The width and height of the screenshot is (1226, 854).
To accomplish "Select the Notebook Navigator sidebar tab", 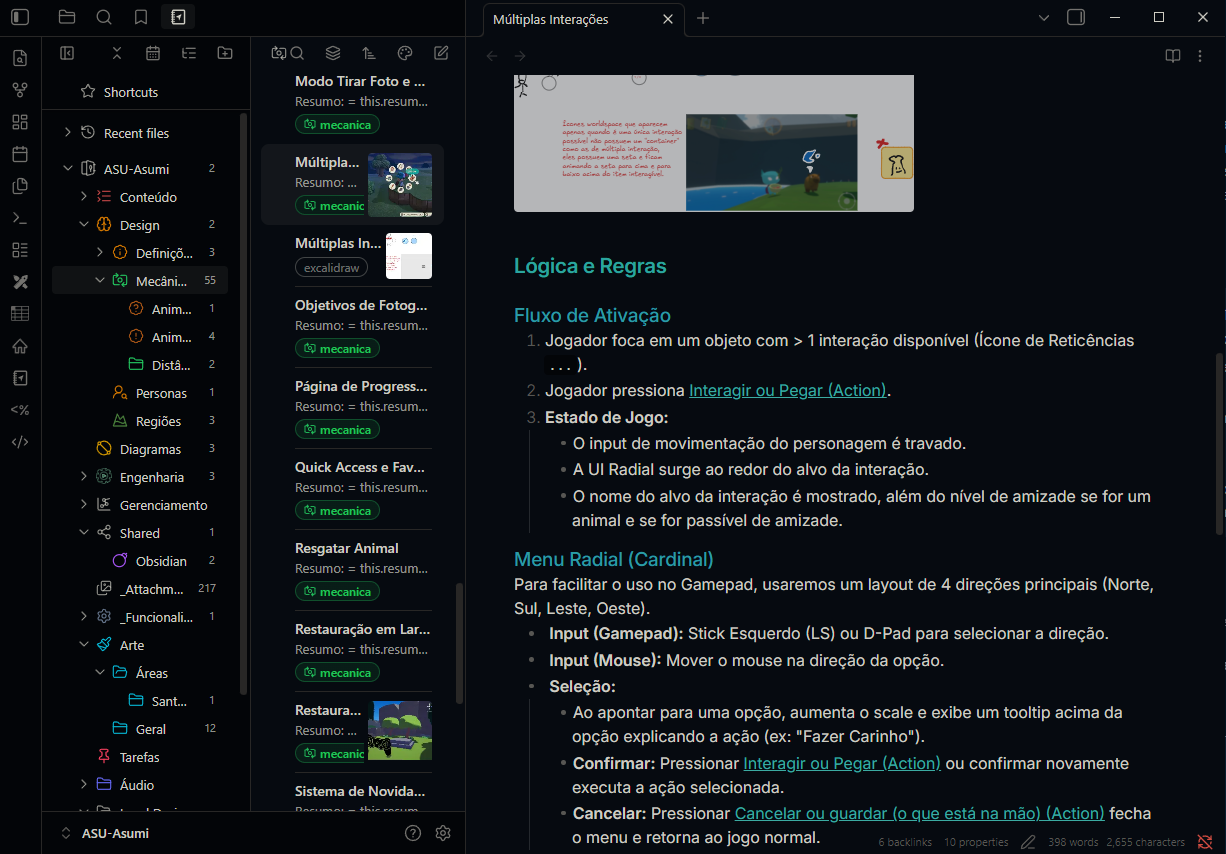I will click(178, 17).
